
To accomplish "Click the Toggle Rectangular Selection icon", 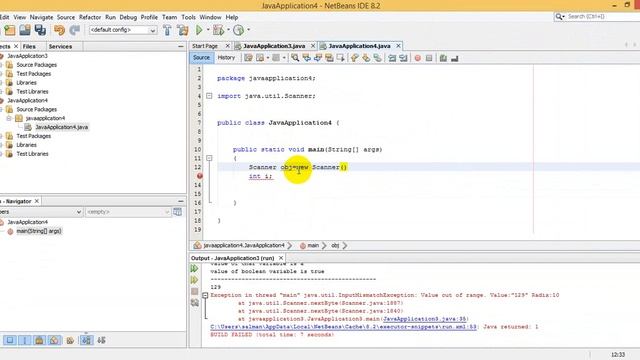I will tap(340, 58).
